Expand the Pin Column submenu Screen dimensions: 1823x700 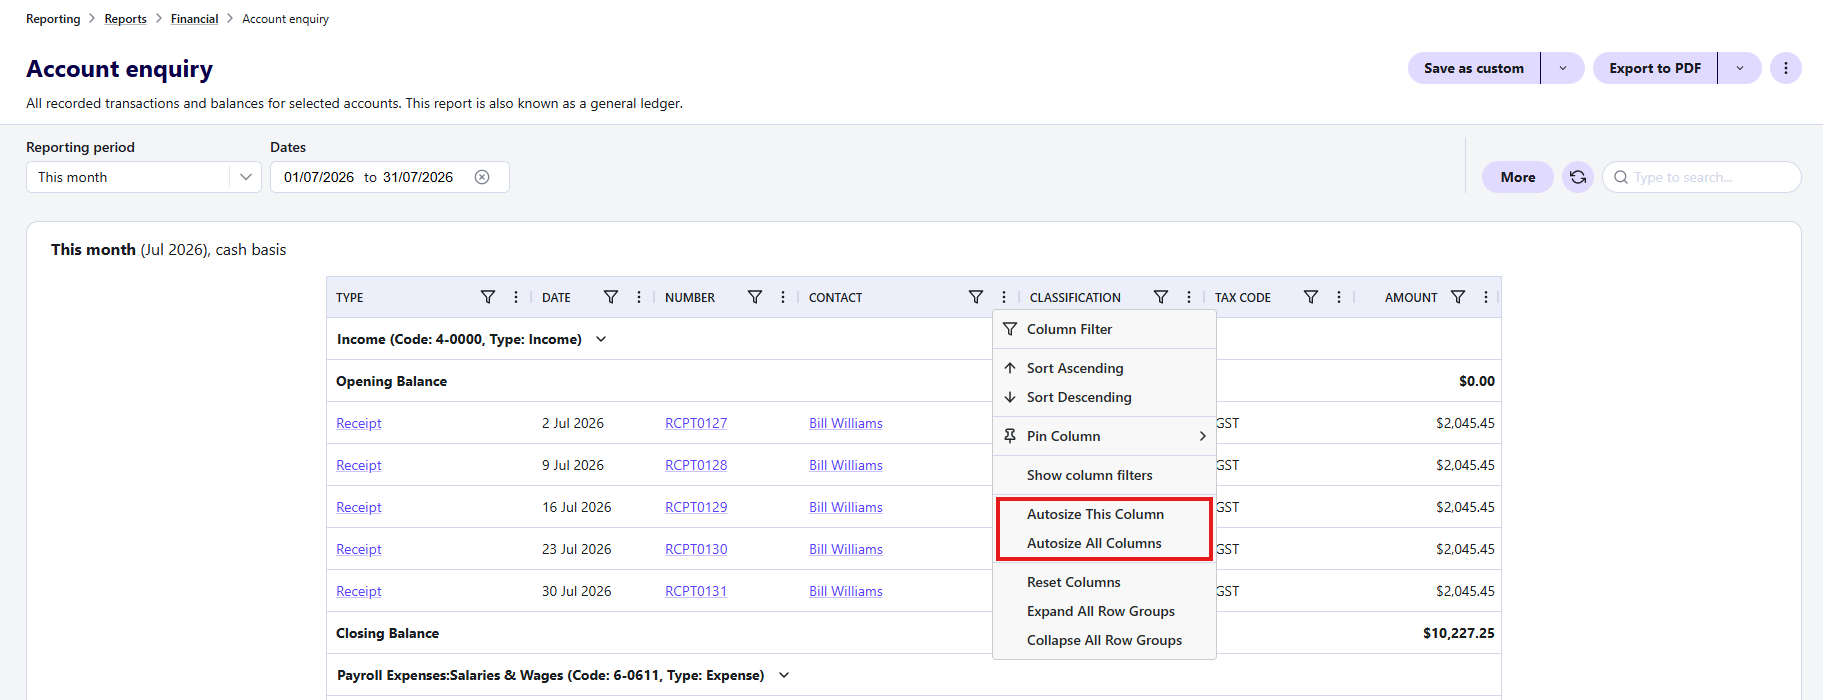(1104, 436)
